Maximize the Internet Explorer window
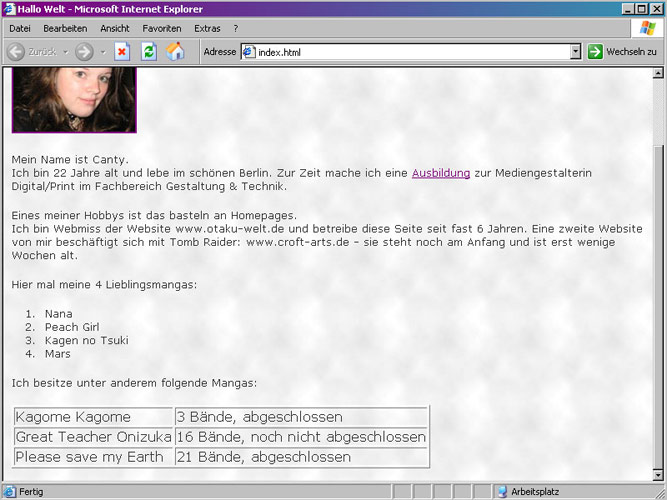 coord(641,9)
